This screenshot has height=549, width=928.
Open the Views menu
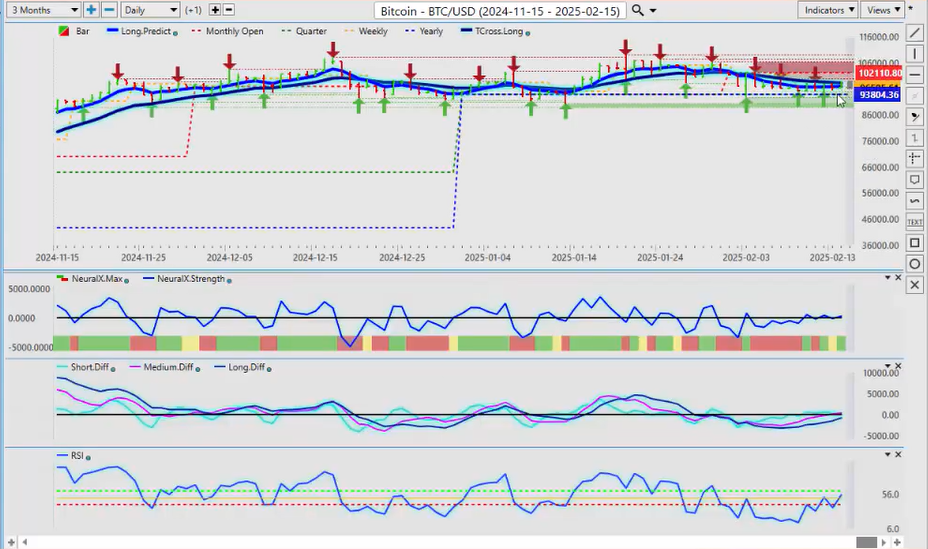click(883, 10)
